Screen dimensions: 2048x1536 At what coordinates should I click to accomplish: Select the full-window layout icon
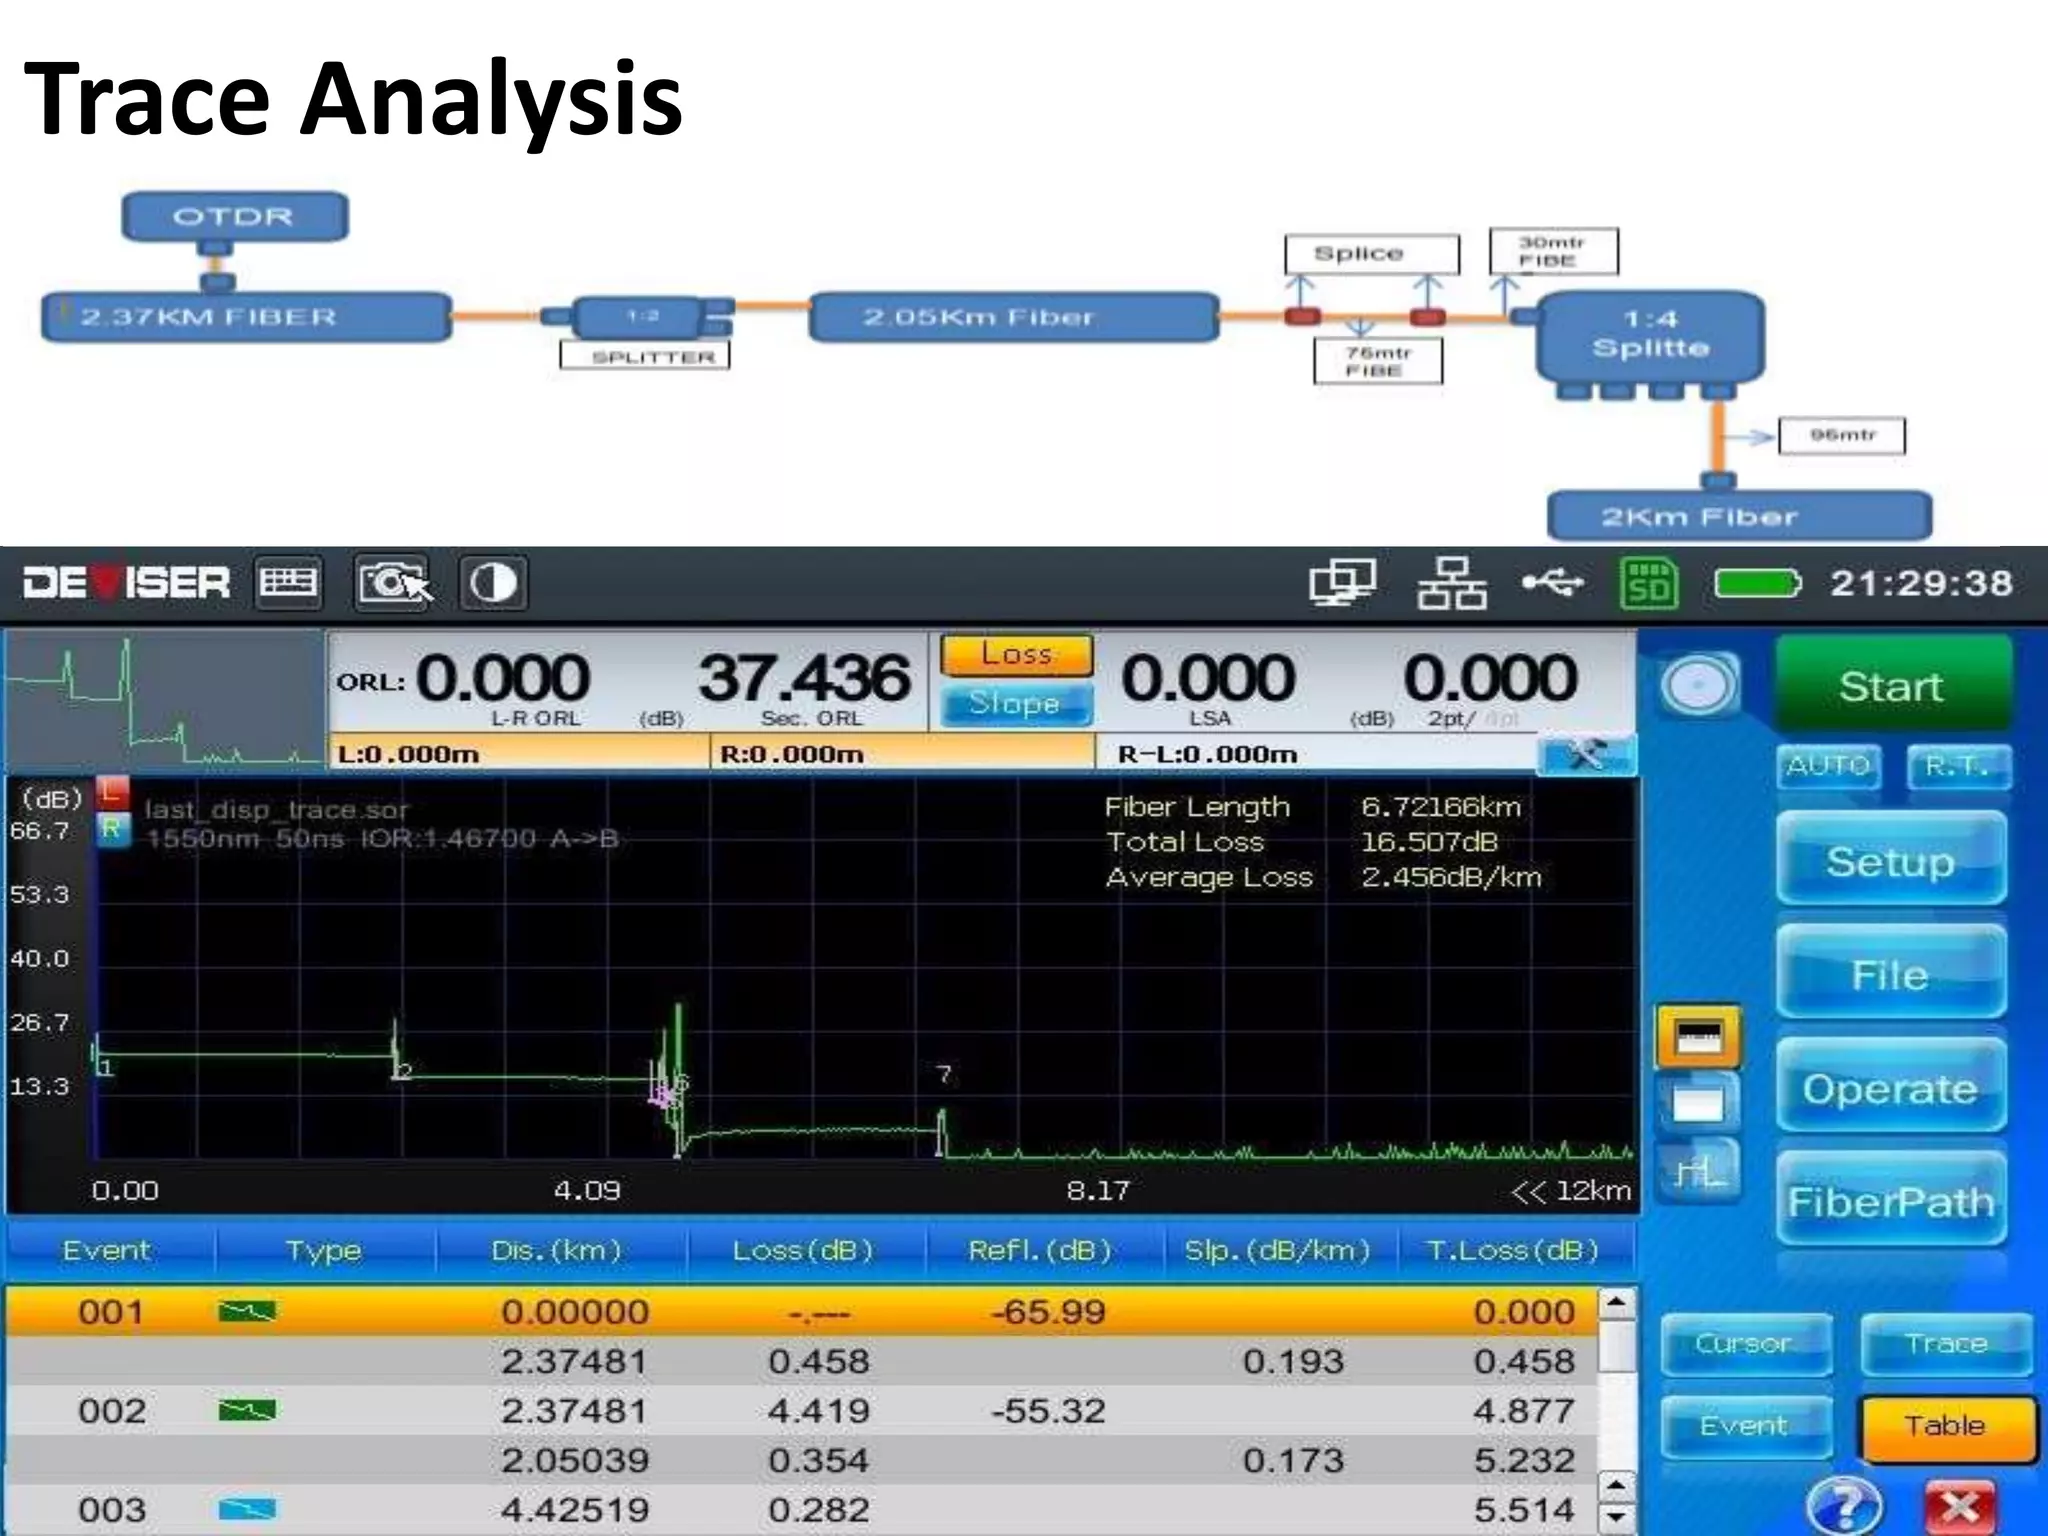pos(1699,1102)
